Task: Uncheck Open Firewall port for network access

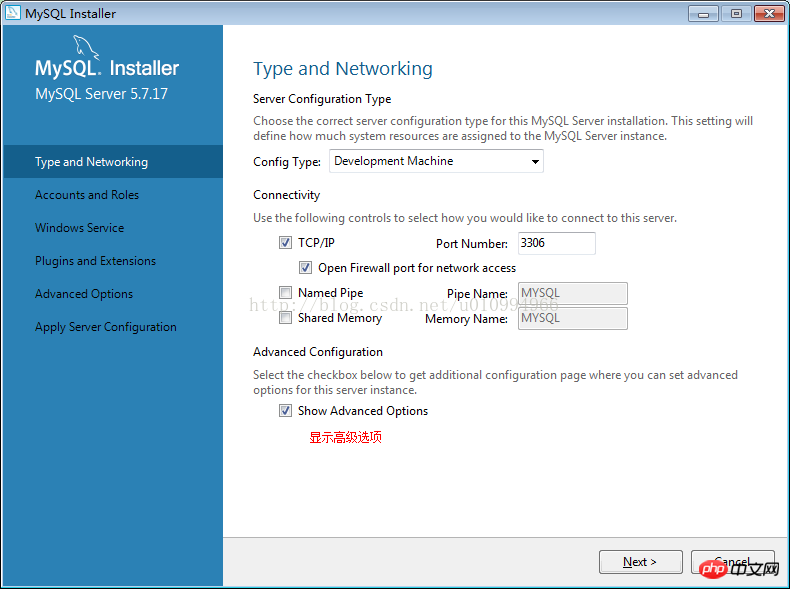Action: (305, 268)
